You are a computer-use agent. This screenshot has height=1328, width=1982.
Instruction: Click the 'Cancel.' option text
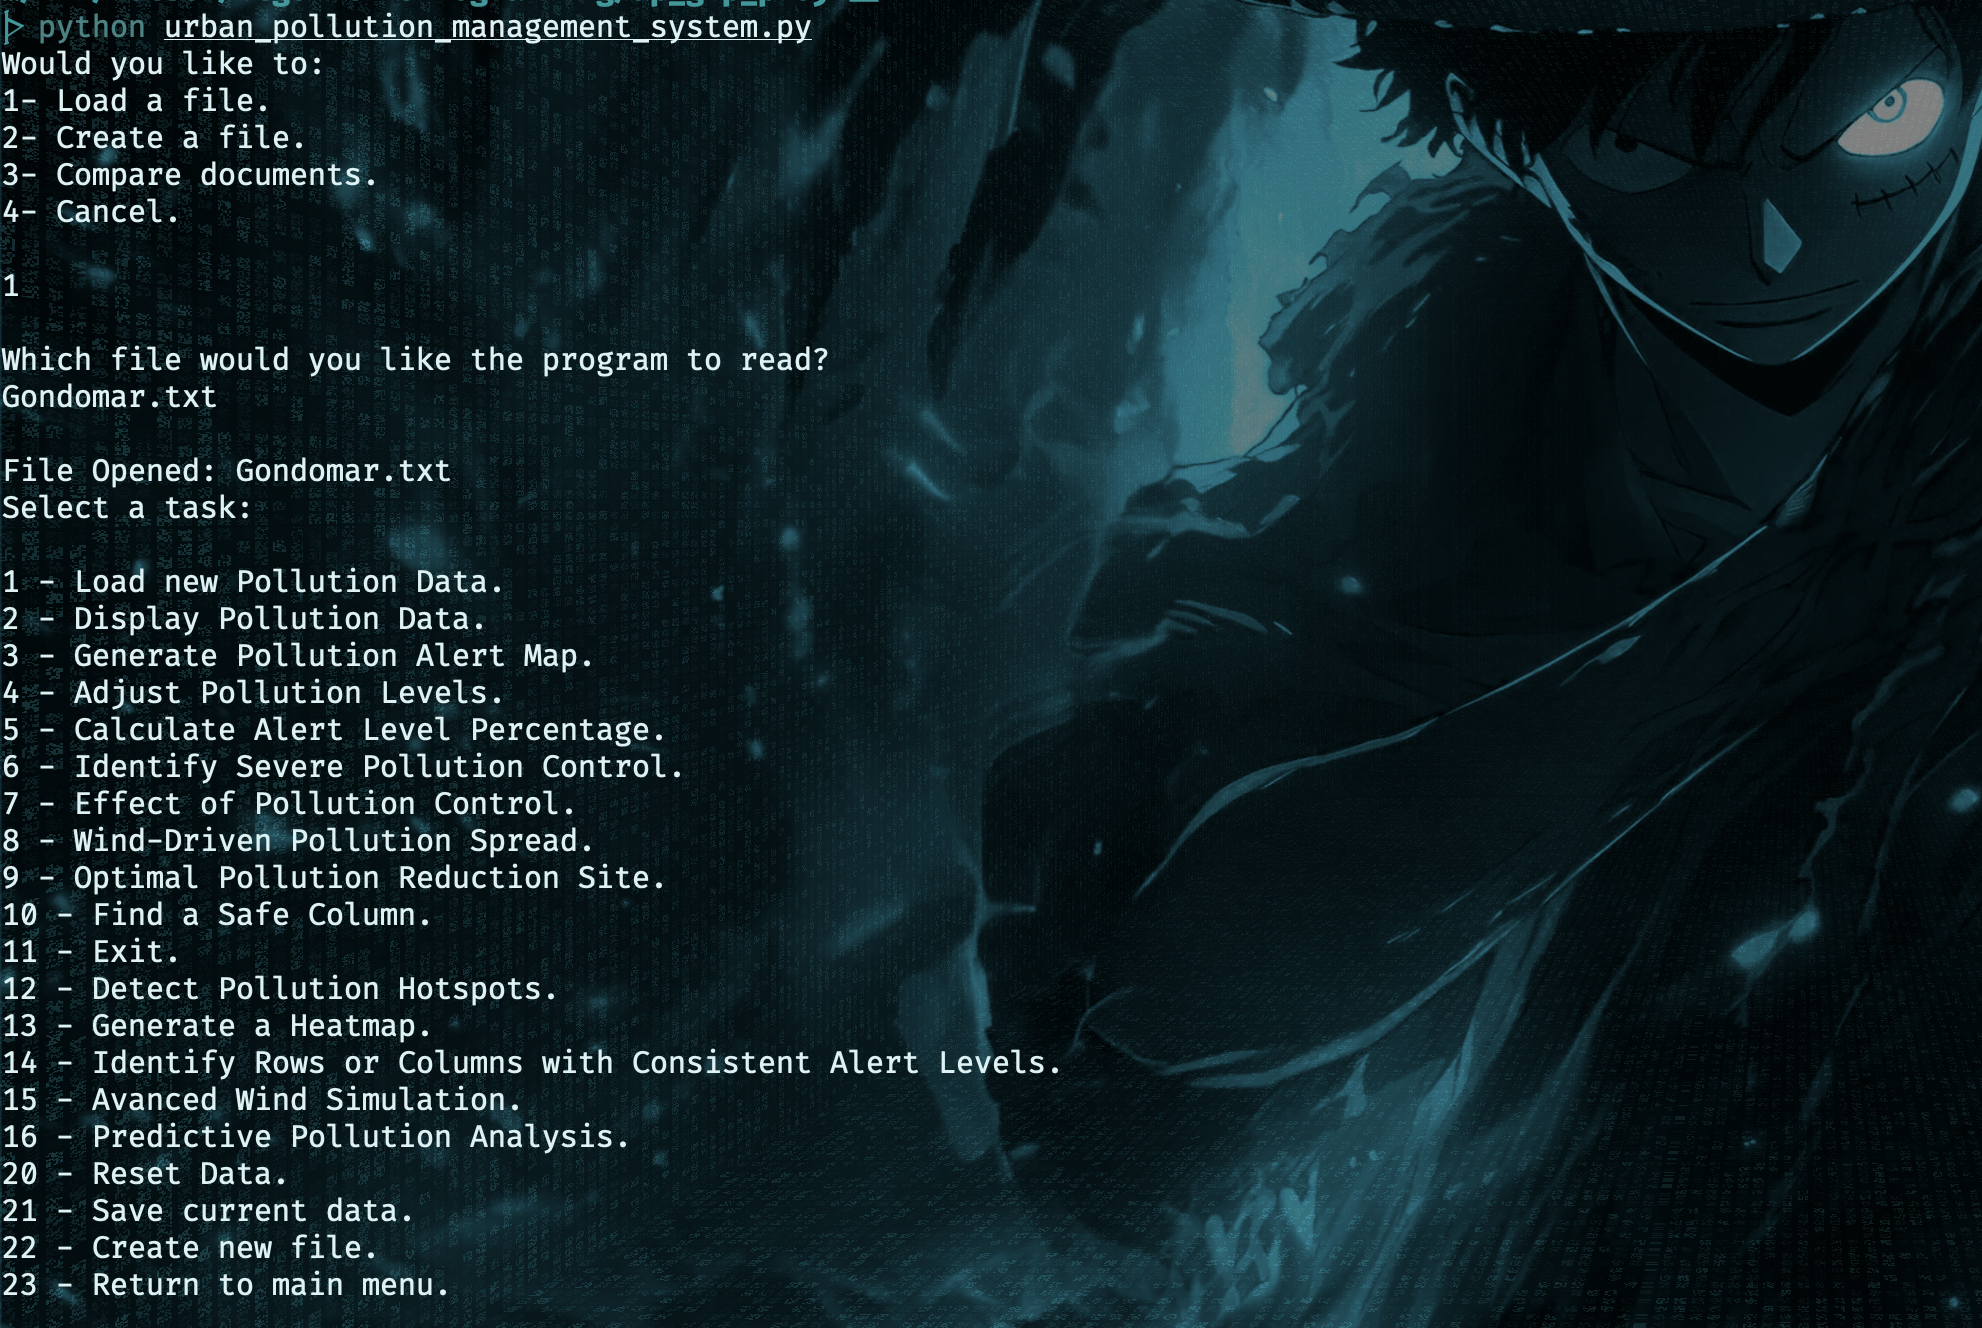click(118, 212)
